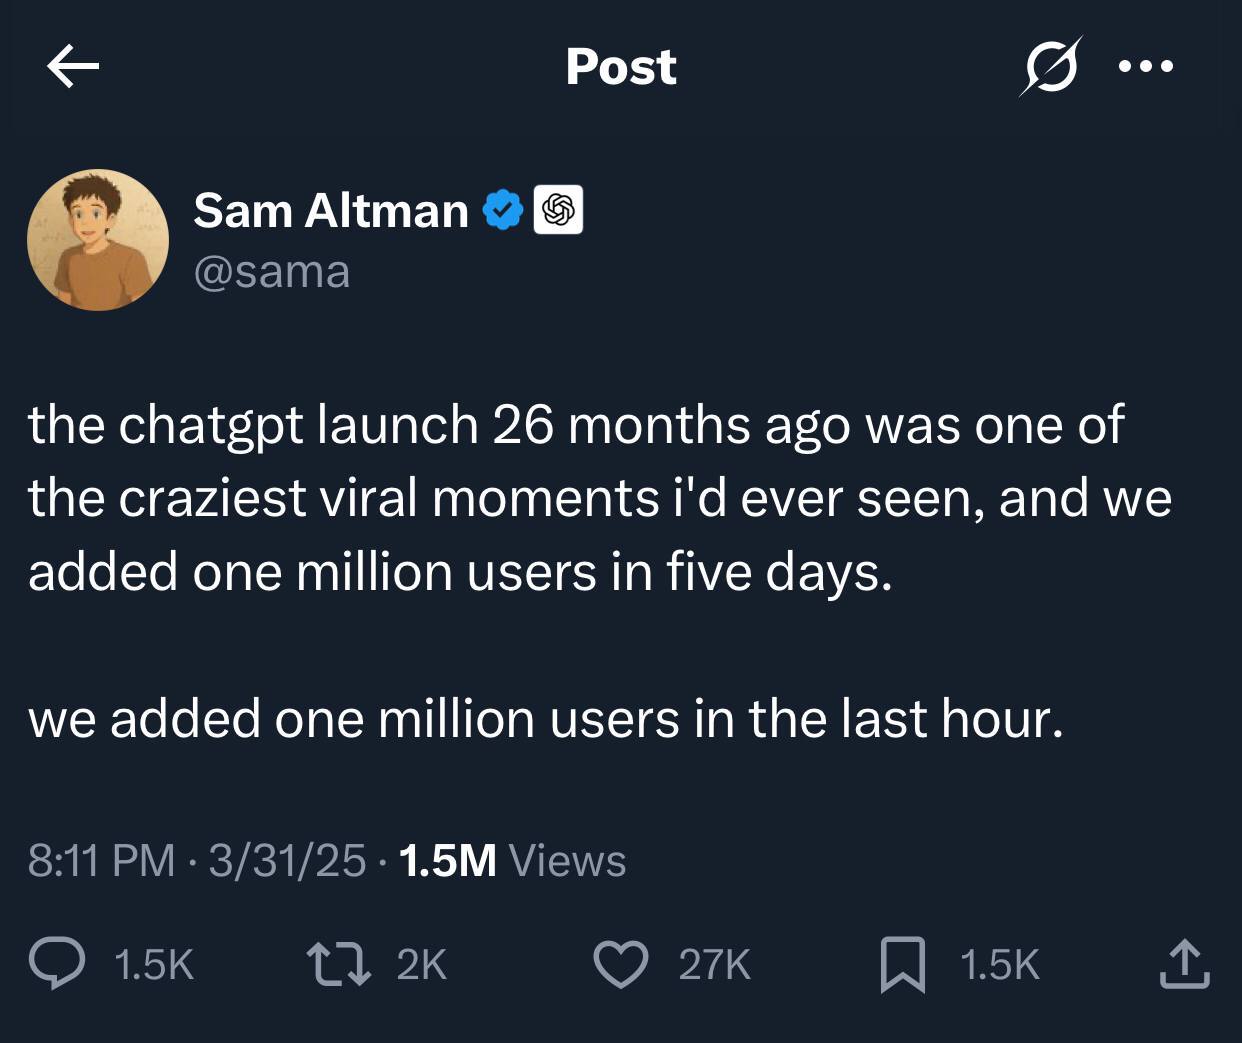The height and width of the screenshot is (1043, 1242).
Task: Open the Sam Altman display name
Action: tap(330, 211)
